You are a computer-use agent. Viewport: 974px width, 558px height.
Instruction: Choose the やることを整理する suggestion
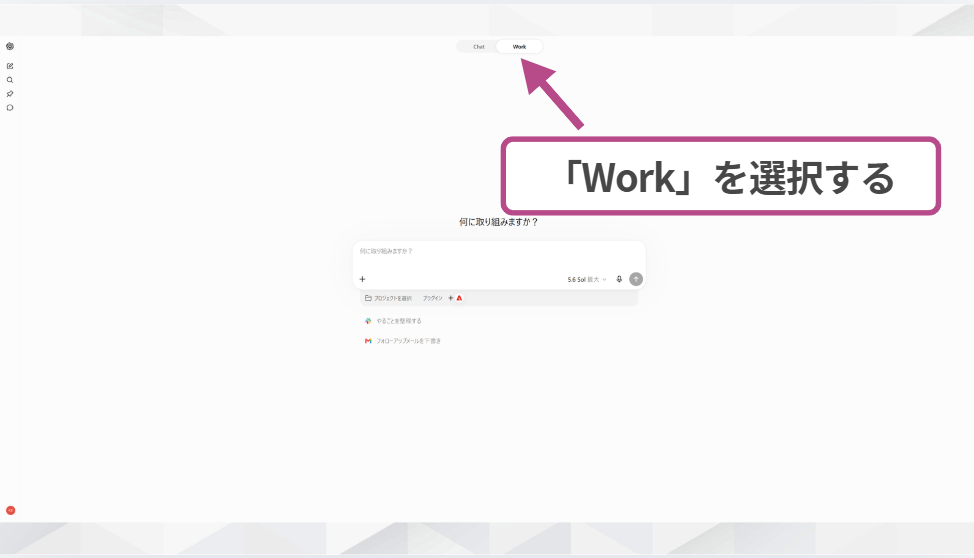[x=399, y=321]
